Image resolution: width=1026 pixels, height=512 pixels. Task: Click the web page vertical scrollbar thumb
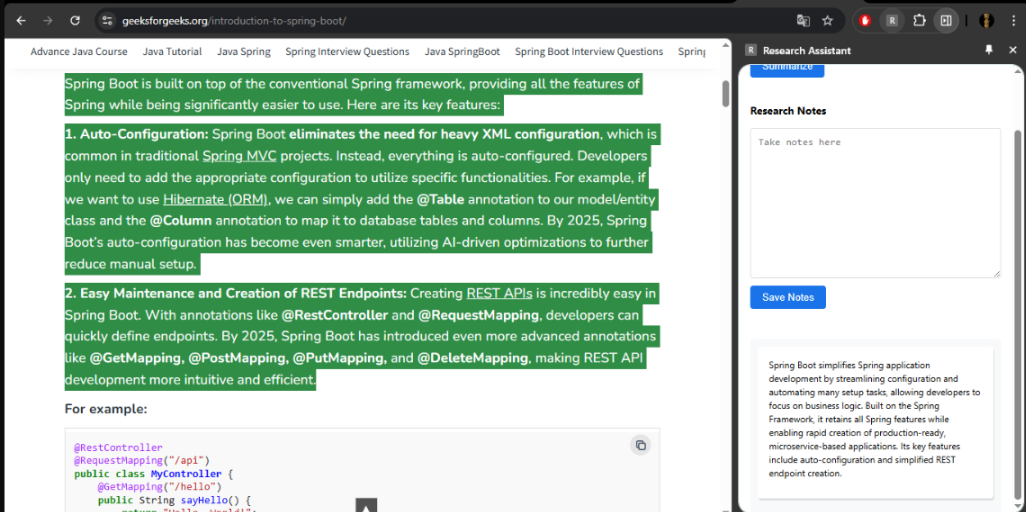pyautogui.click(x=725, y=94)
